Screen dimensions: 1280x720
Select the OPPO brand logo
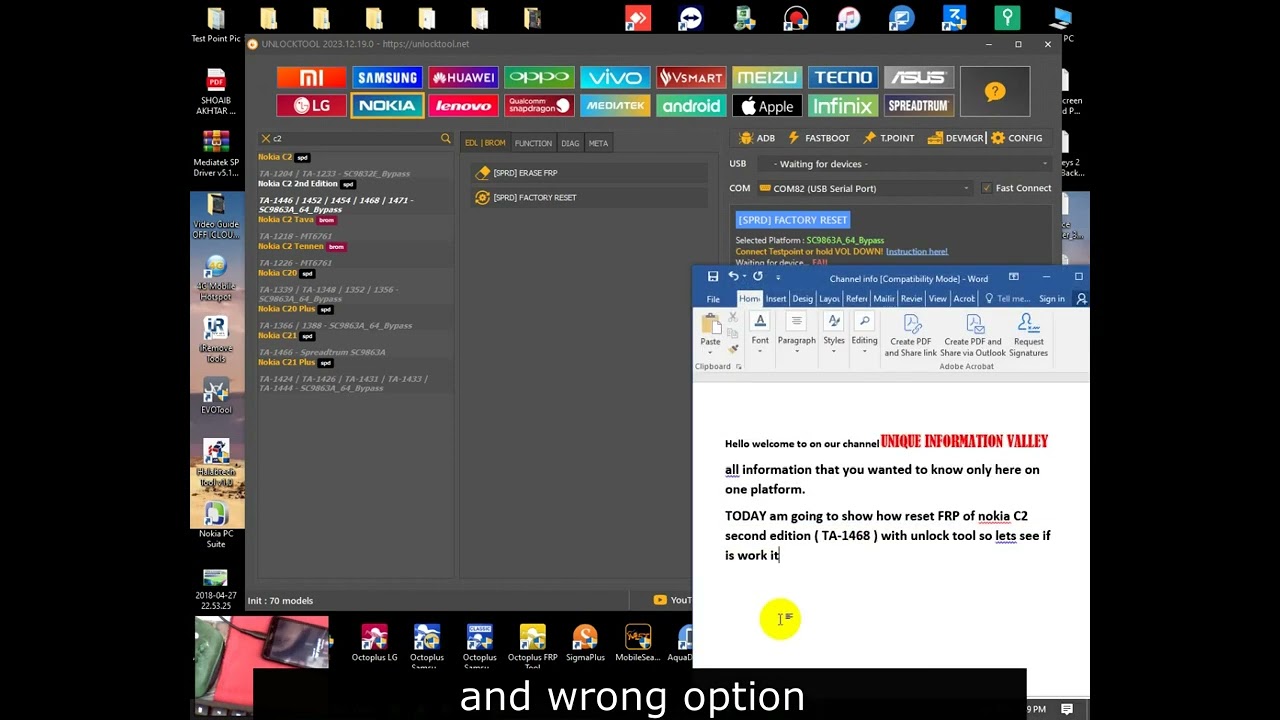click(x=539, y=78)
